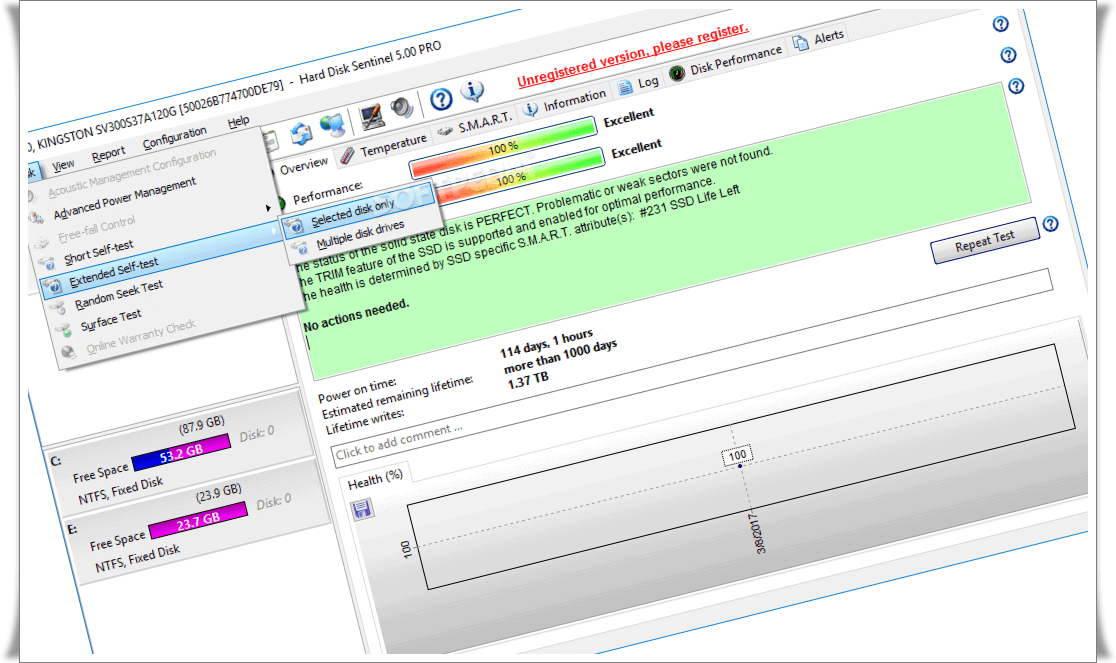Image resolution: width=1116 pixels, height=663 pixels.
Task: Click the "(87.9 GB)" size of C: drive
Action: click(201, 425)
